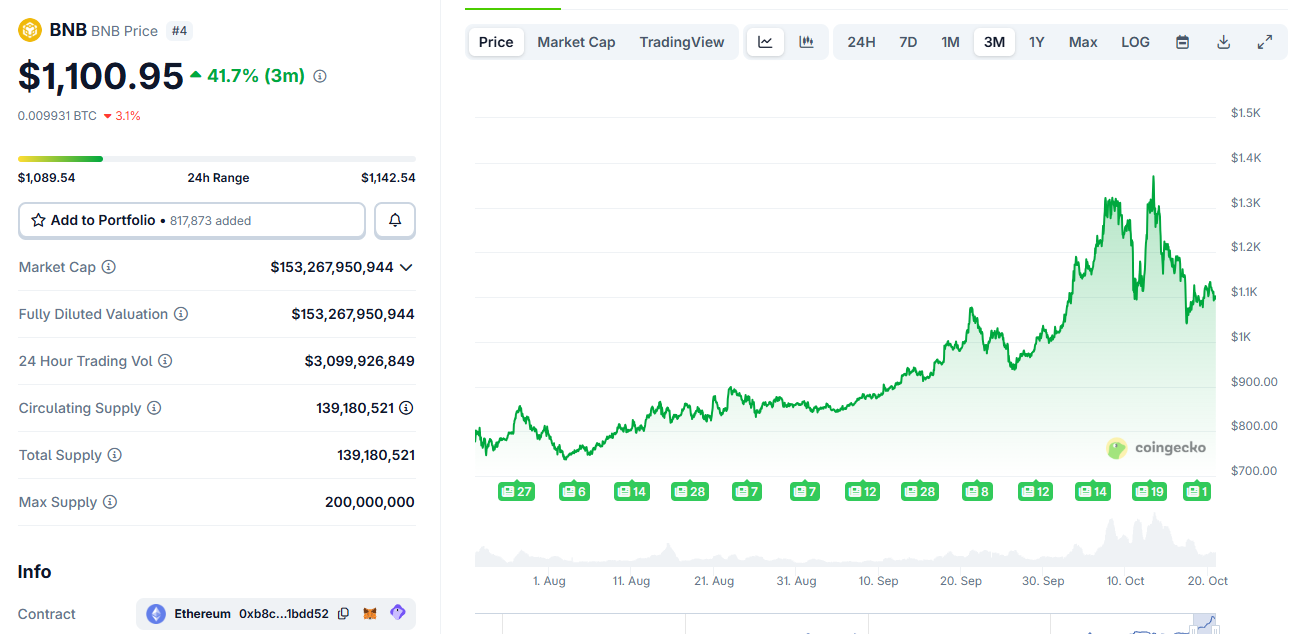
Task: Expand the Market Cap breakdown chevron
Action: (406, 267)
